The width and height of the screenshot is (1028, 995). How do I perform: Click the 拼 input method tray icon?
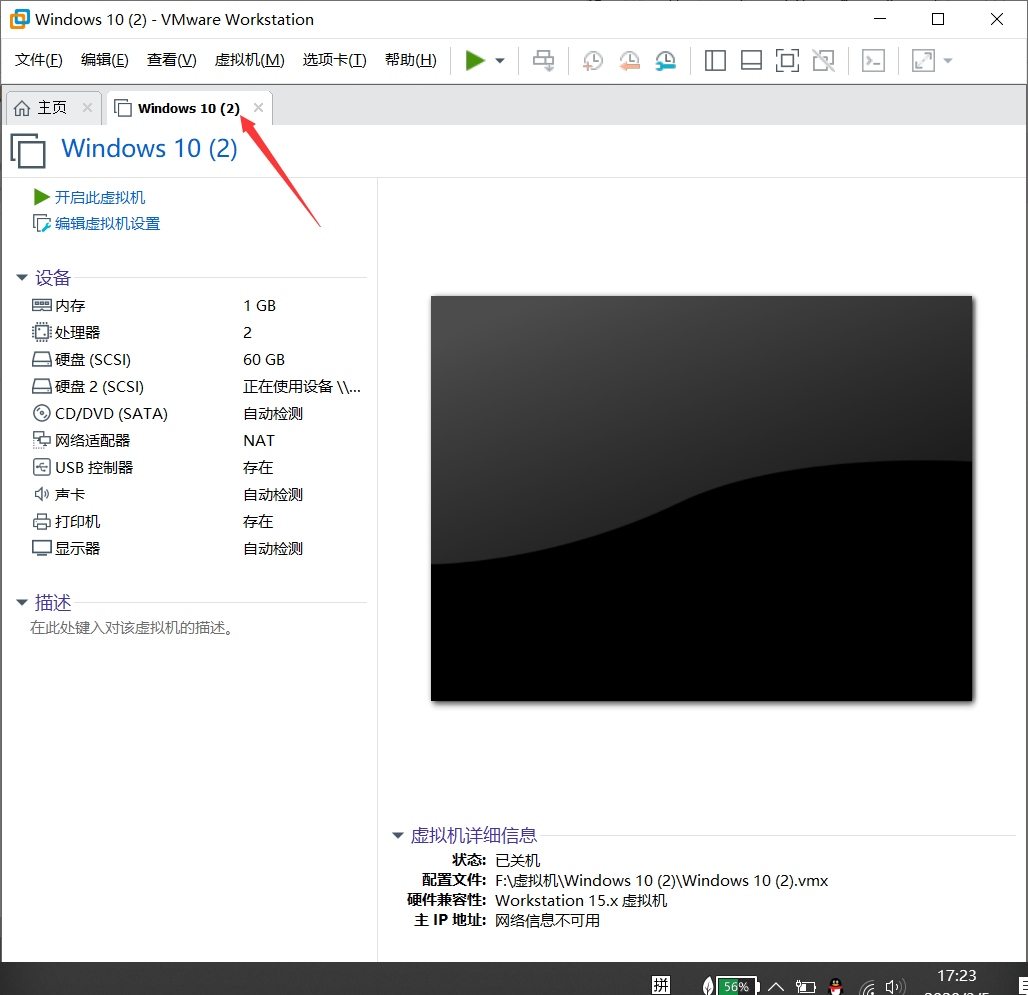click(x=661, y=985)
